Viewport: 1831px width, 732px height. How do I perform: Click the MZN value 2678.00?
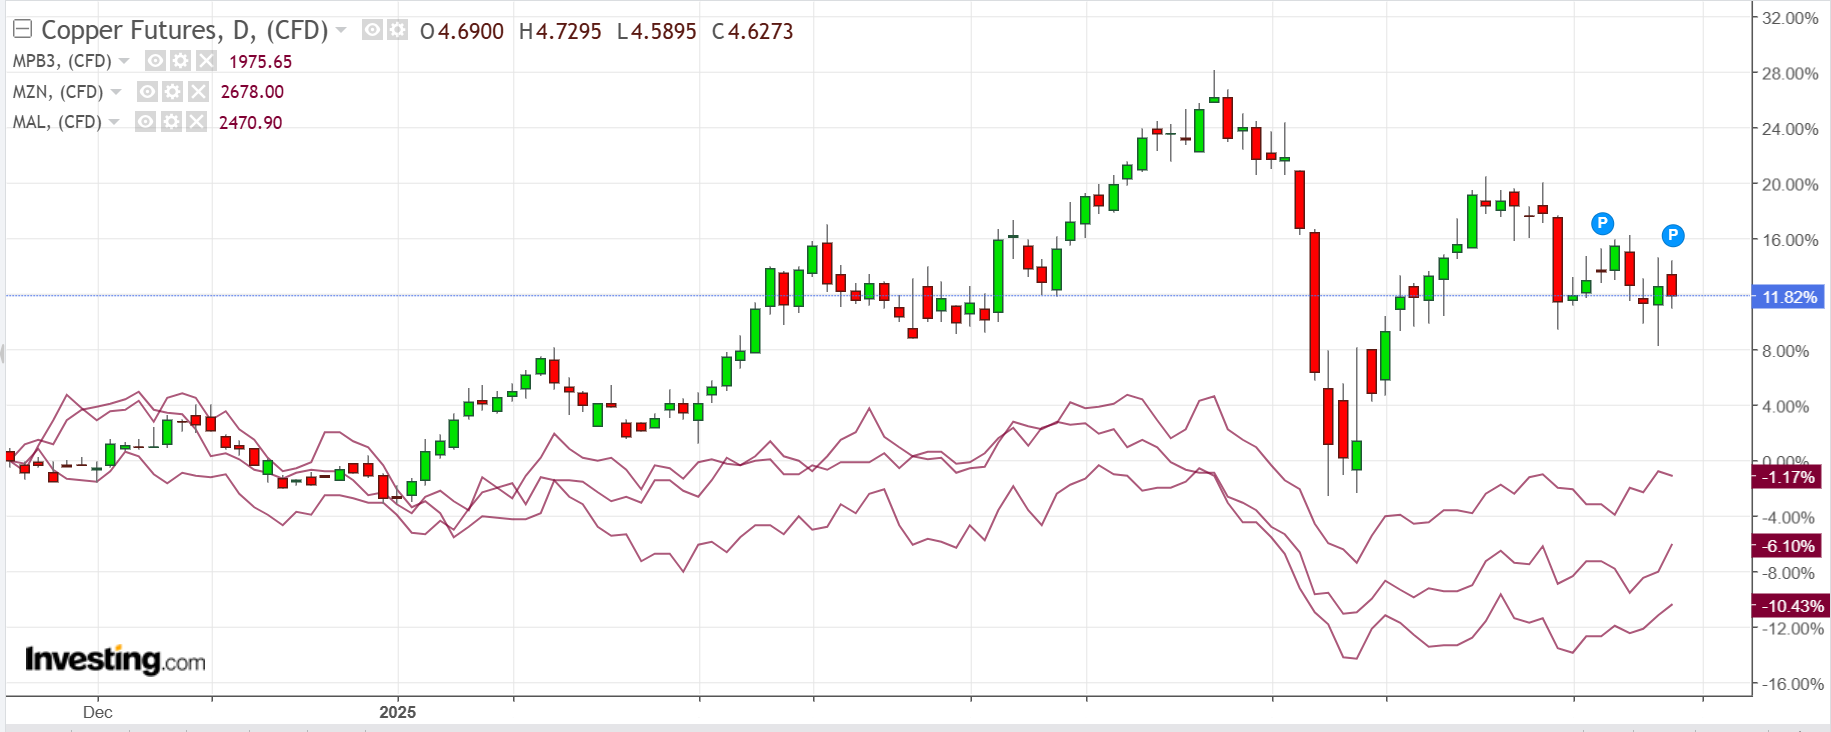pyautogui.click(x=252, y=92)
